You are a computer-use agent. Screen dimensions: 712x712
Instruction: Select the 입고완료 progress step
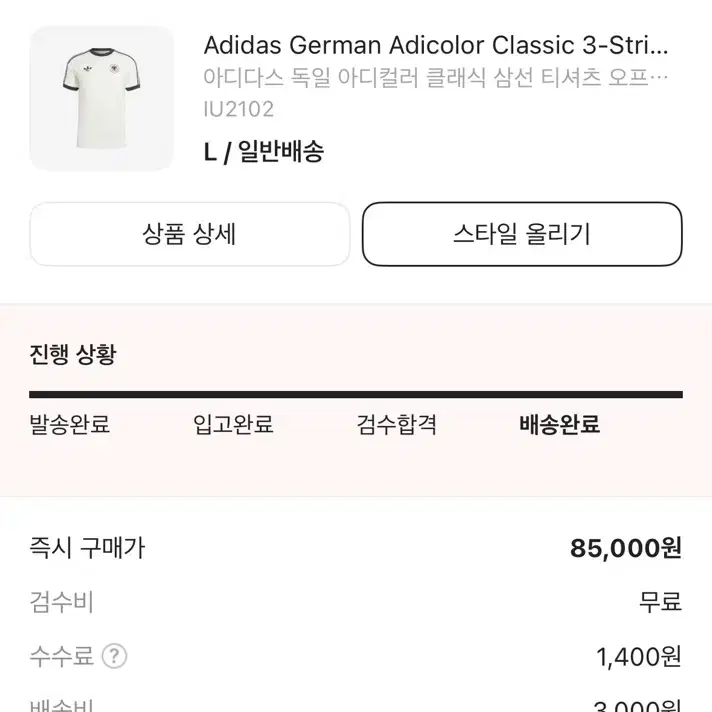[x=233, y=425]
